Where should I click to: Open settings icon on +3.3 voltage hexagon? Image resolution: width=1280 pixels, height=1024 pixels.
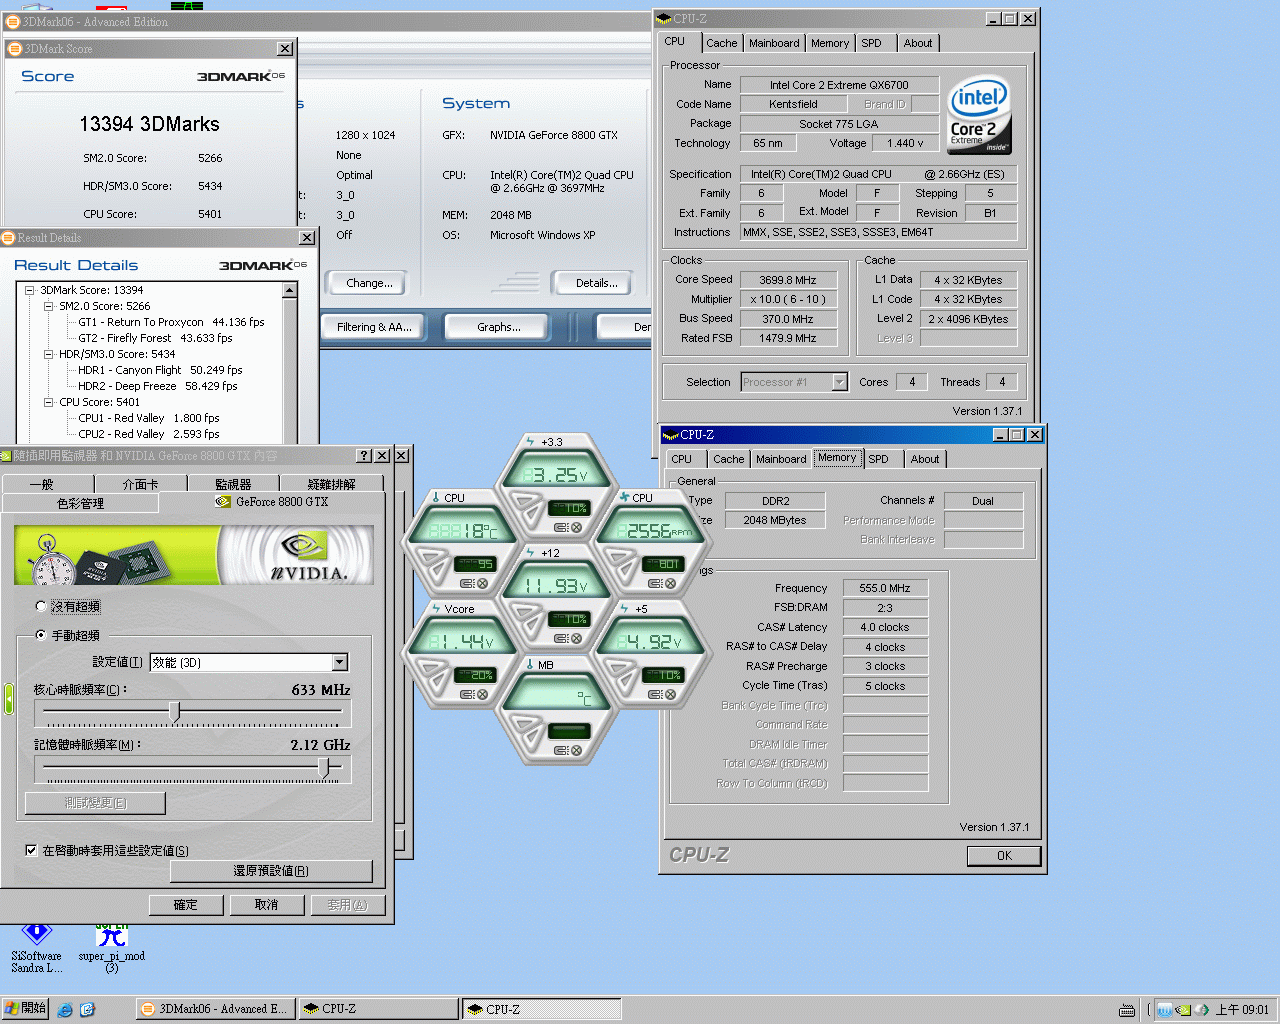point(561,527)
